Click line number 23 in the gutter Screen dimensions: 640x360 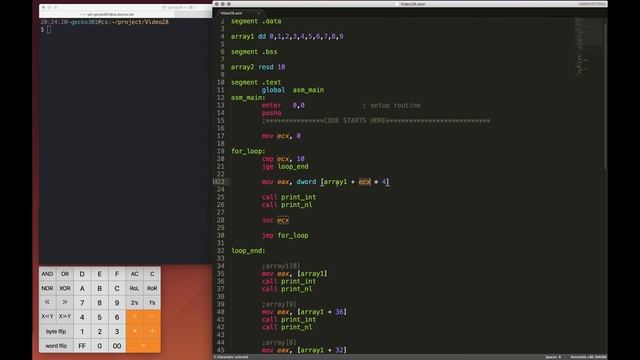point(220,182)
